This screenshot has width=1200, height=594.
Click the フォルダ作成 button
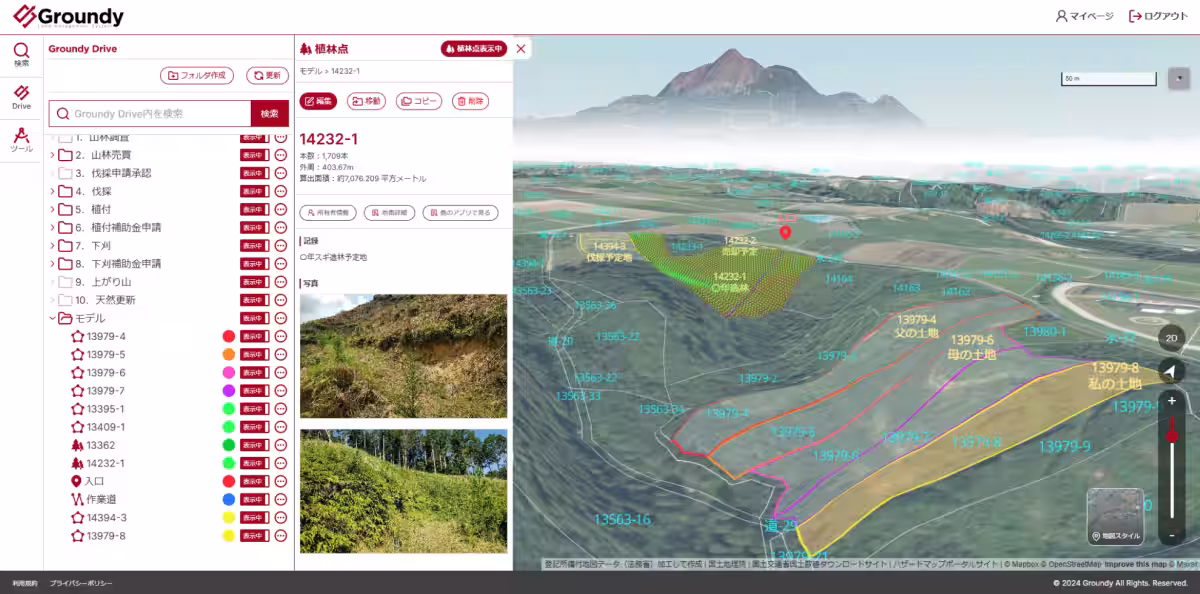click(197, 75)
